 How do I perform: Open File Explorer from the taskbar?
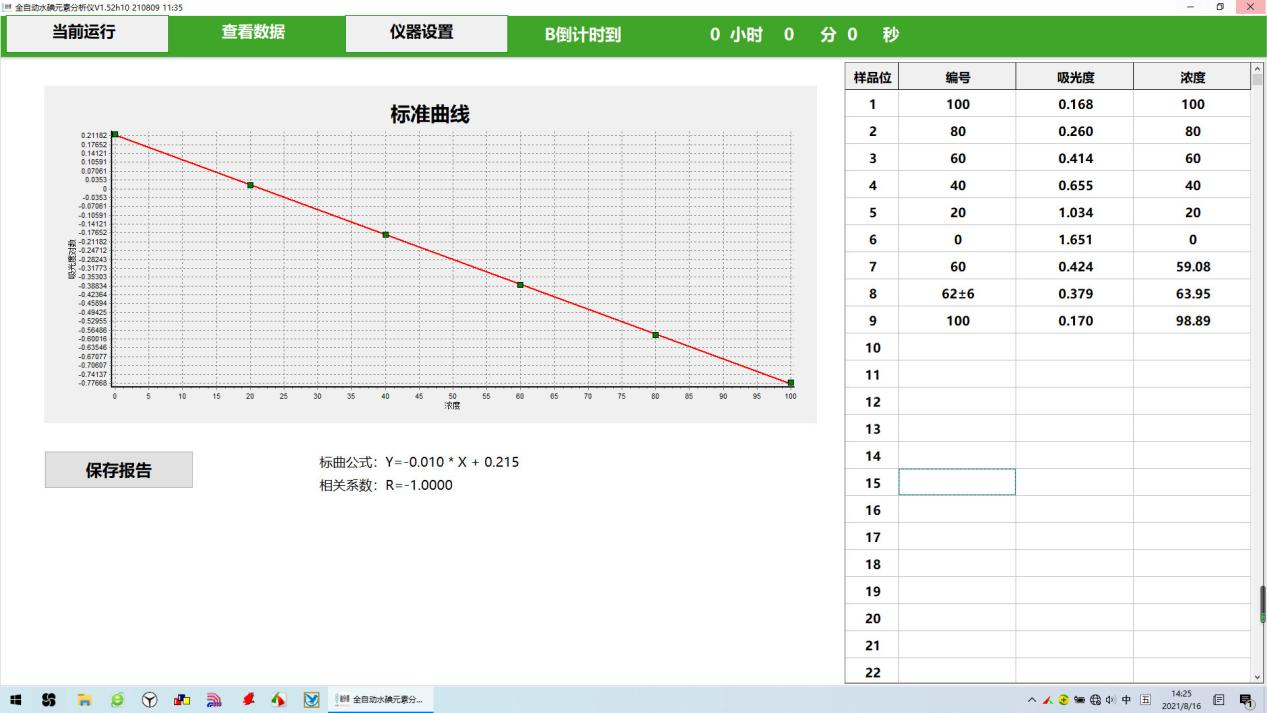(85, 699)
